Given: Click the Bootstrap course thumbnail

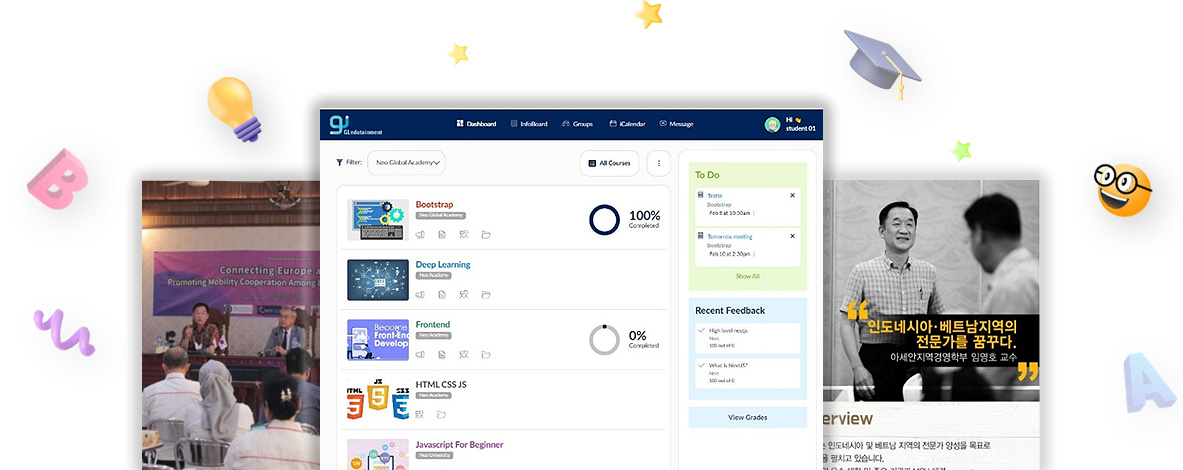Looking at the screenshot, I should coord(378,220).
